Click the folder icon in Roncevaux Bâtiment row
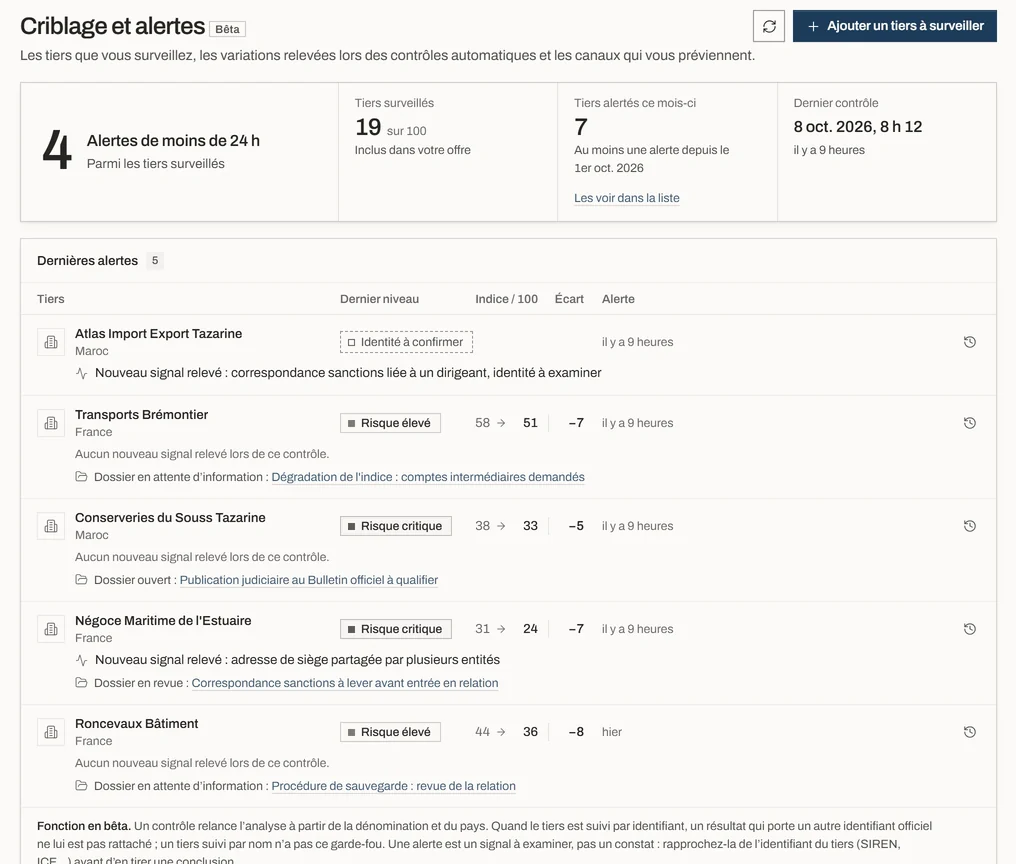 click(x=81, y=786)
